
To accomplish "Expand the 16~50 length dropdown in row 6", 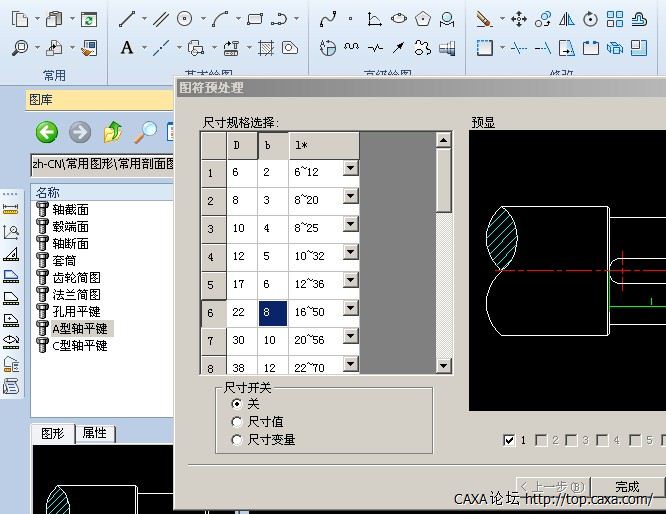I will tap(350, 313).
